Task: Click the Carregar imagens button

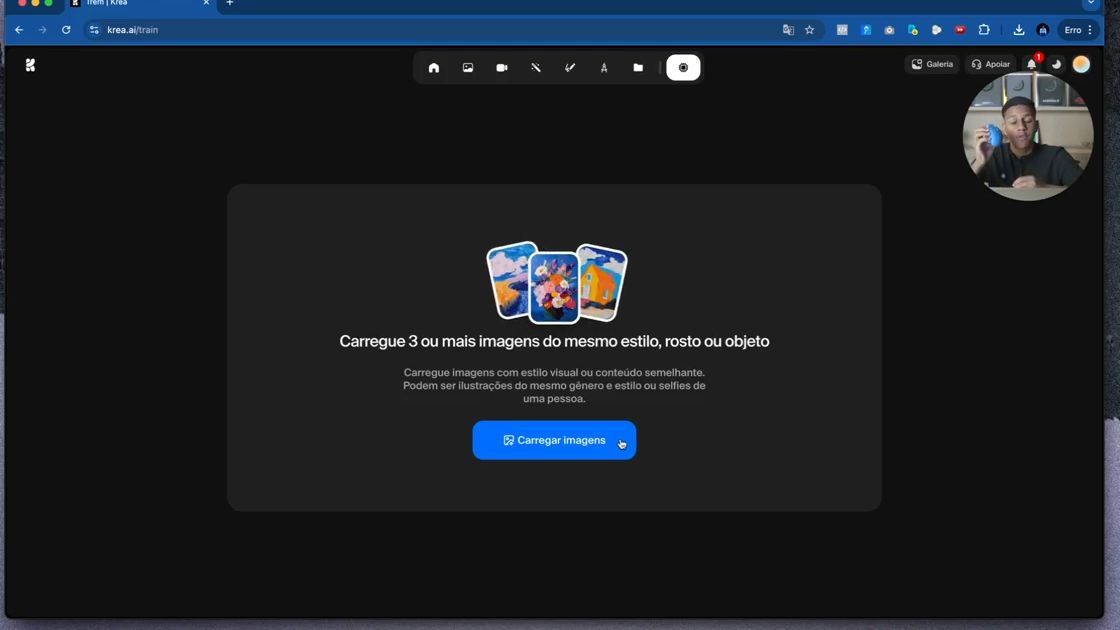Action: click(554, 440)
